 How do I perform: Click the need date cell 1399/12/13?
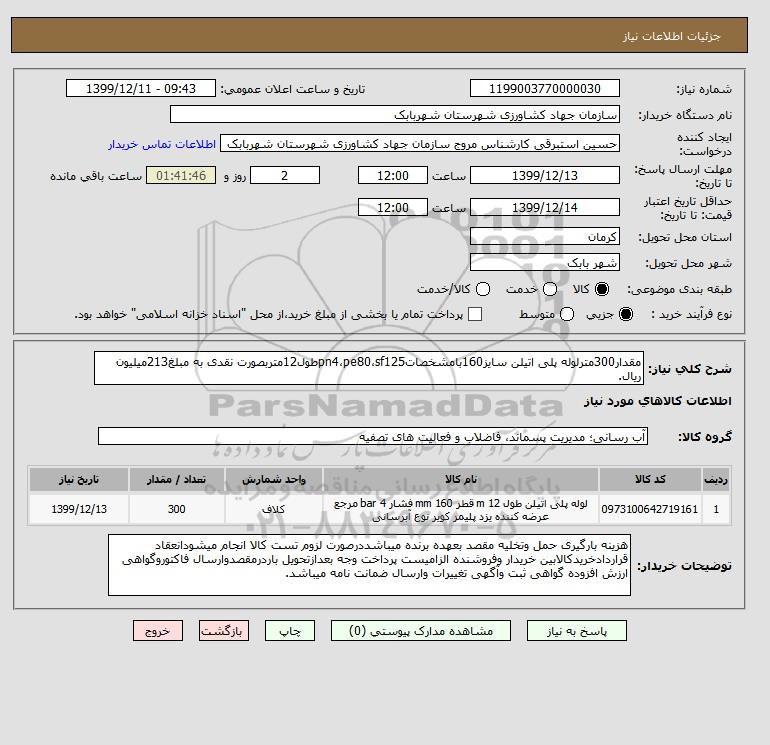click(79, 509)
